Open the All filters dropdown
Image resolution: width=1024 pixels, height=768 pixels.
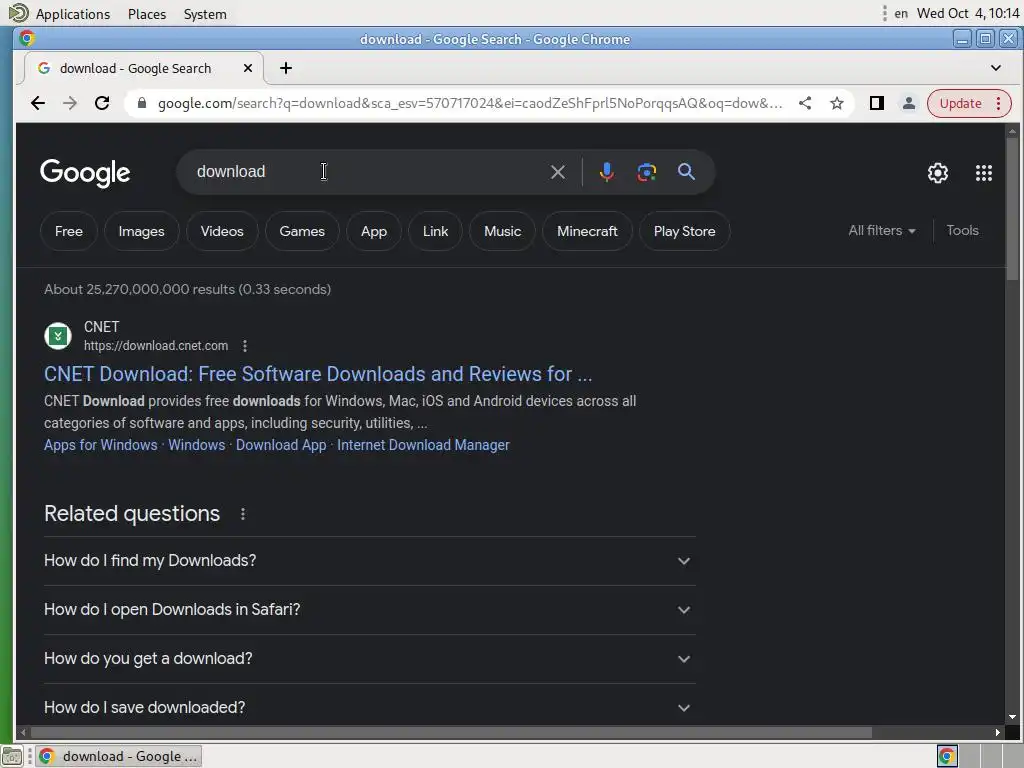[882, 231]
